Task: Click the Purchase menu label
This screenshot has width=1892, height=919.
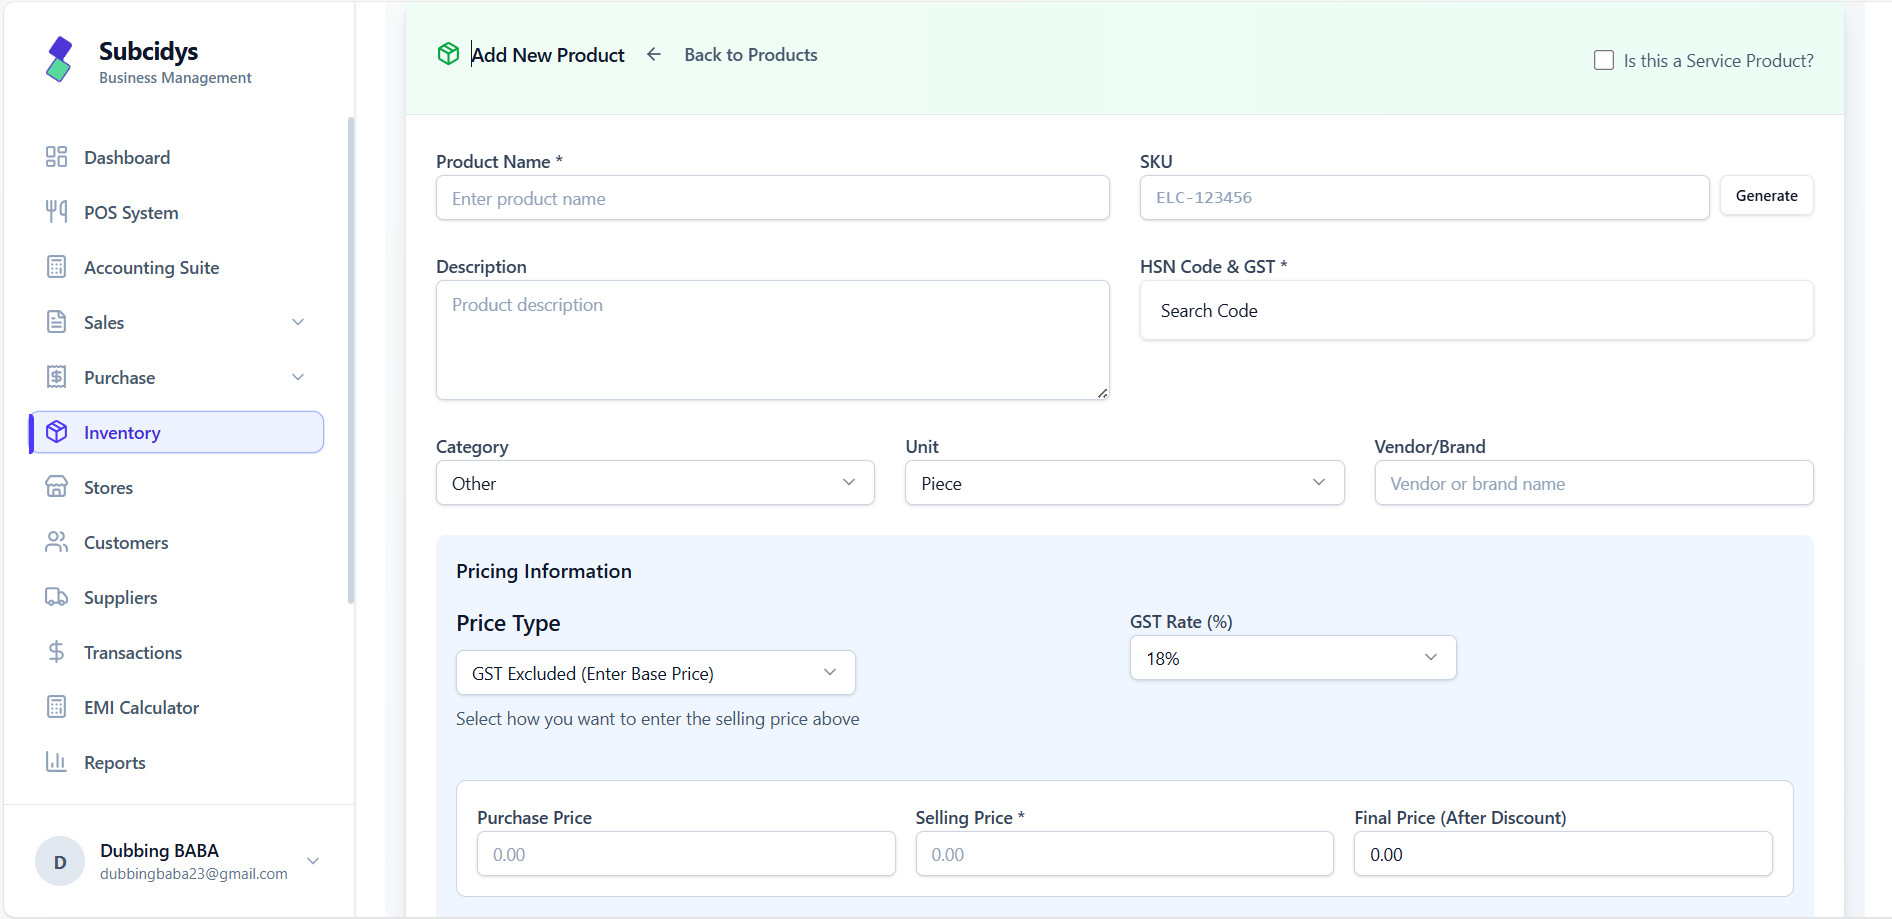Action: point(119,377)
